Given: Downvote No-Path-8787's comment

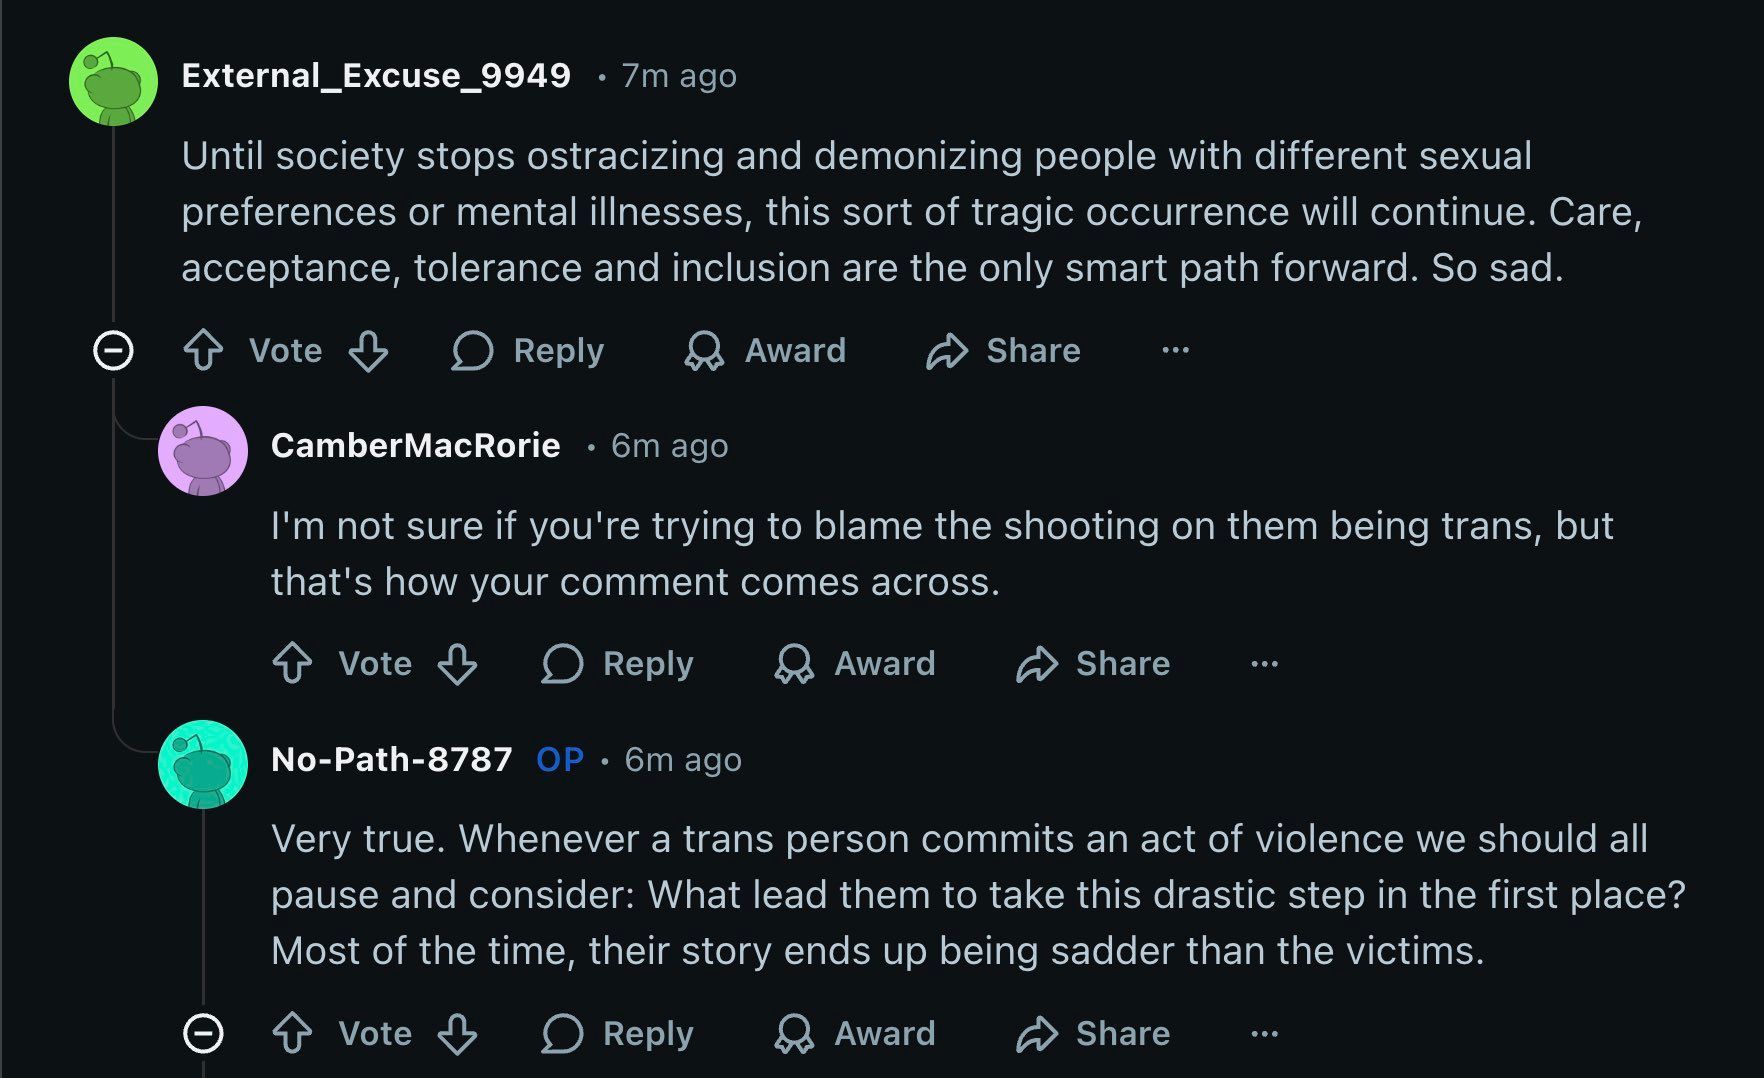Looking at the screenshot, I should click(458, 1033).
